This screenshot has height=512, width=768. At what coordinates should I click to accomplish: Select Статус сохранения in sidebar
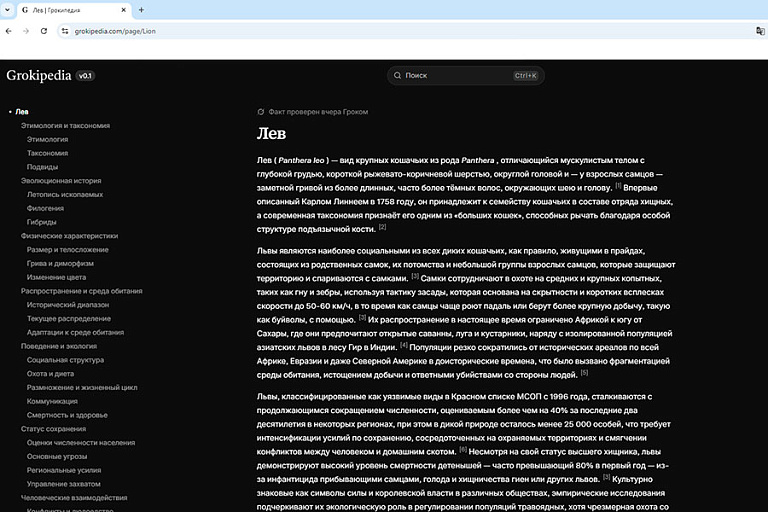pos(54,428)
